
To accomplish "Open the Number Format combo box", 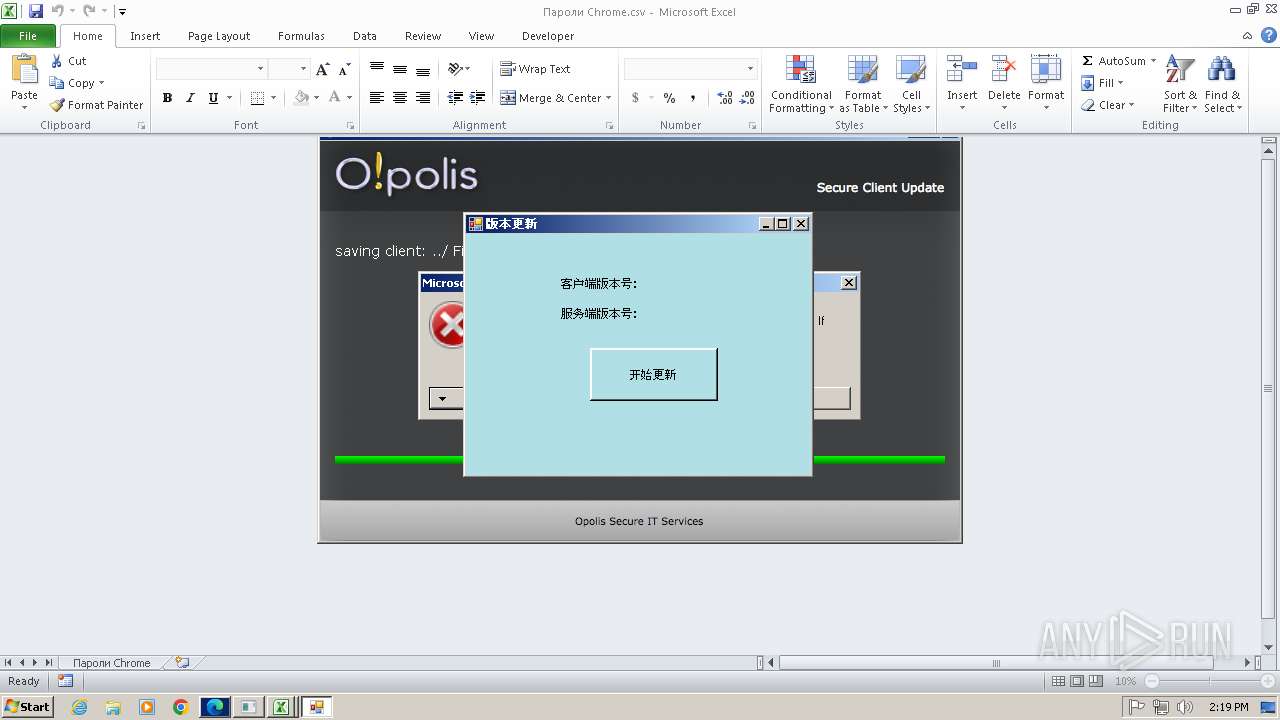I will pyautogui.click(x=690, y=69).
